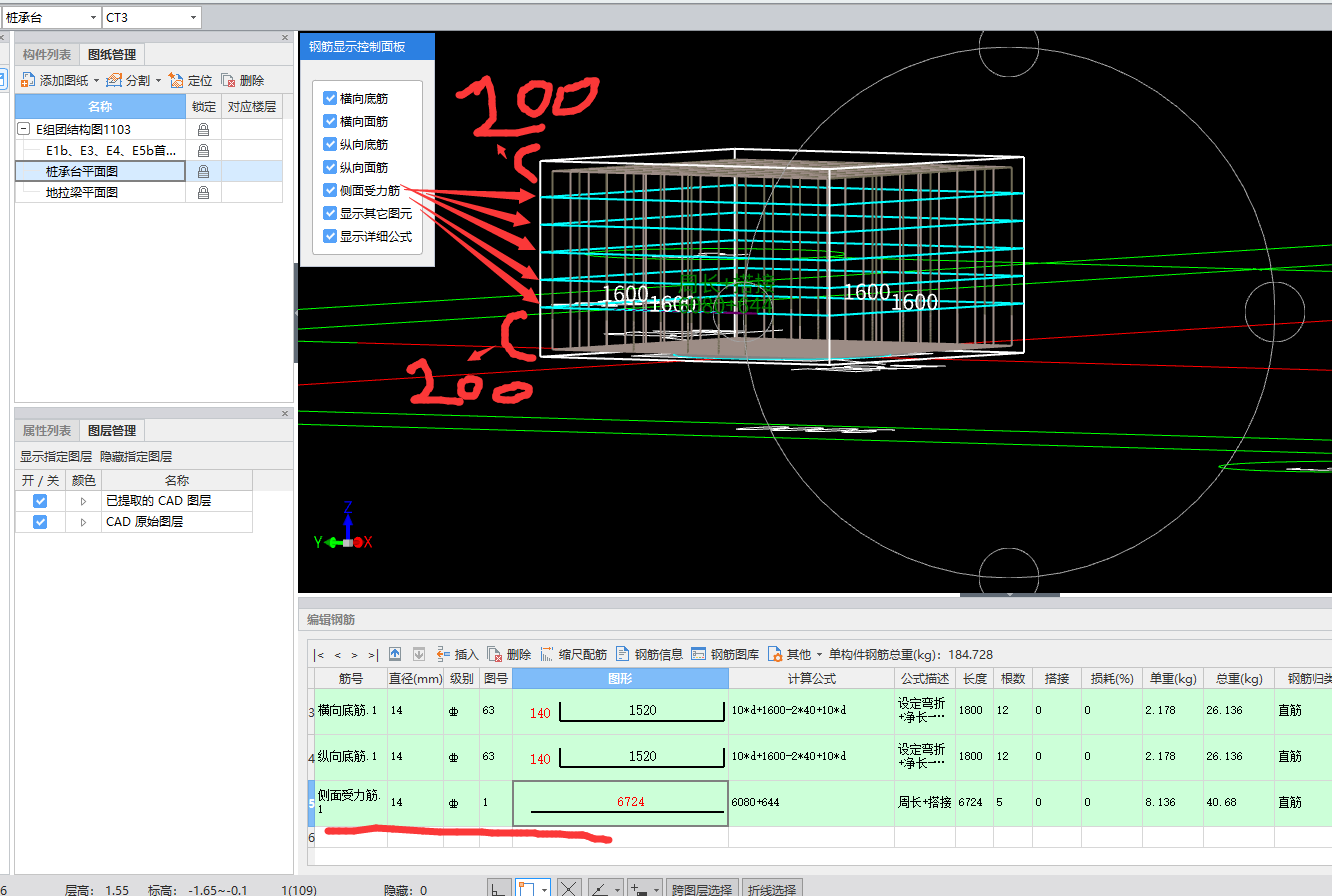1332x896 pixels.
Task: Click the 6724 shape cell for 侧面受力筋
Action: tap(620, 803)
